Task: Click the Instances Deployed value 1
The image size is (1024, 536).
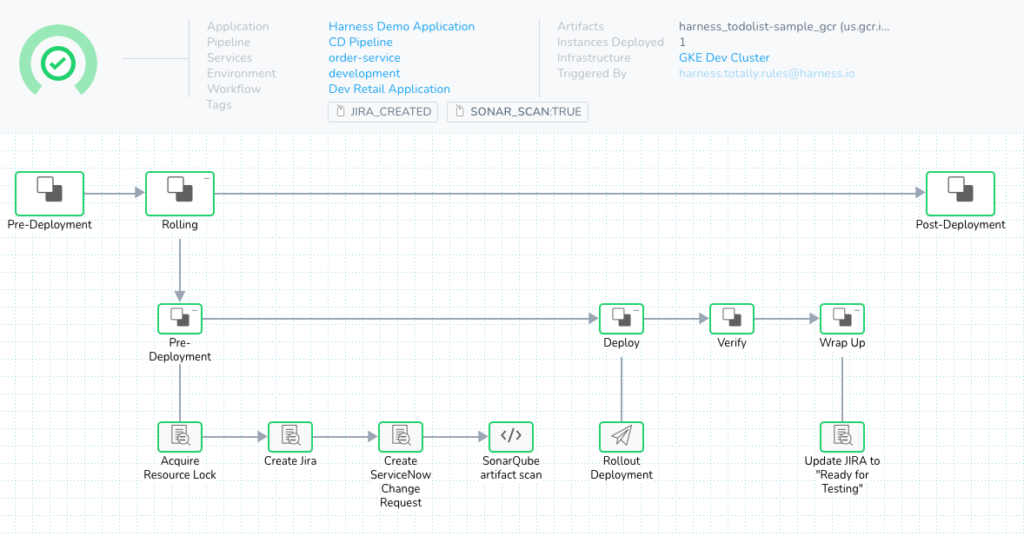Action: [682, 42]
